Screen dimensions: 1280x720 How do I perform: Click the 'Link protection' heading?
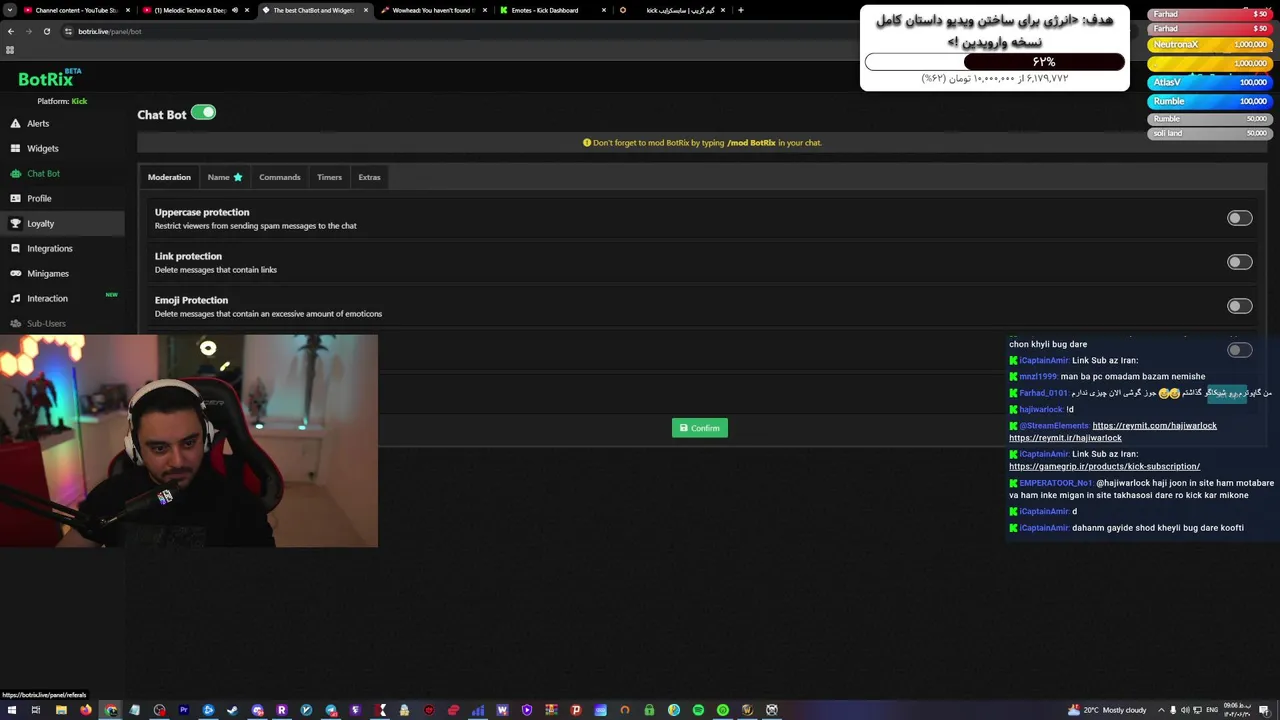188,256
